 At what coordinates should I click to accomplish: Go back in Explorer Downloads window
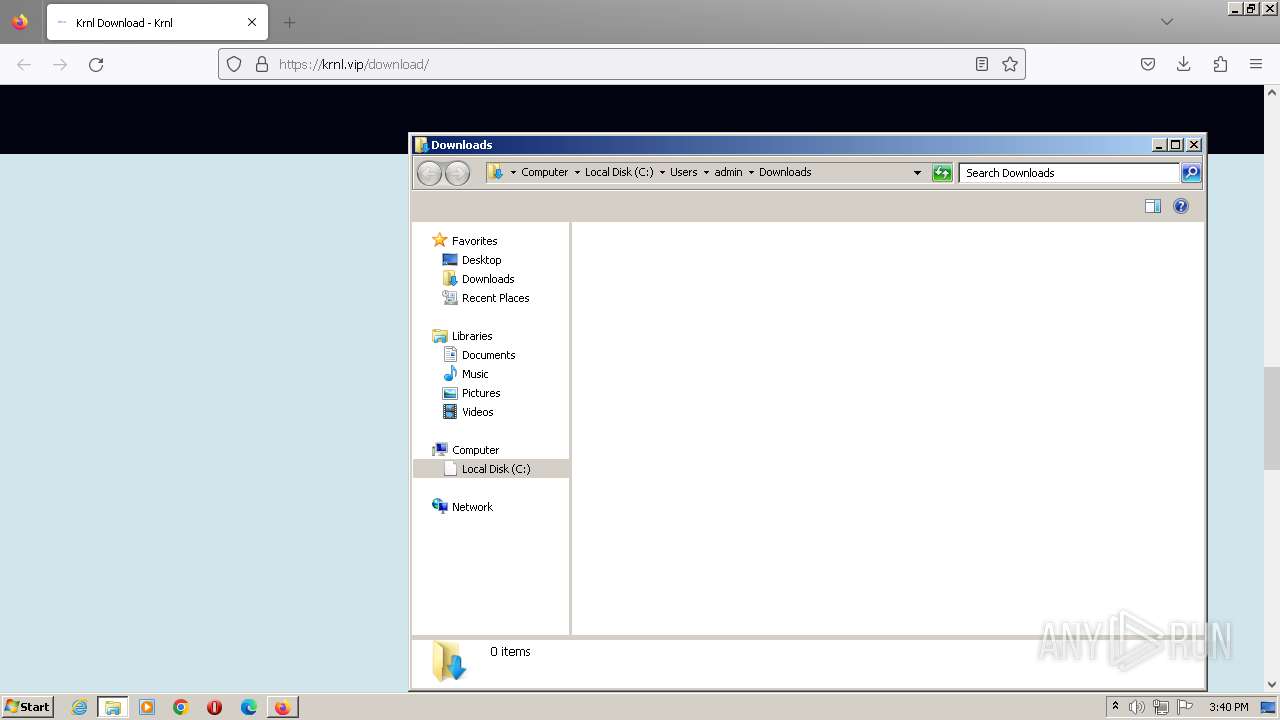click(x=429, y=173)
